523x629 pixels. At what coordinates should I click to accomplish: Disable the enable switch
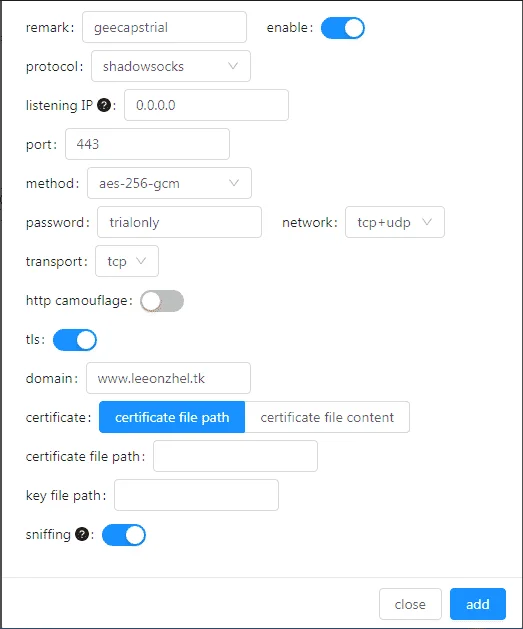(x=343, y=28)
